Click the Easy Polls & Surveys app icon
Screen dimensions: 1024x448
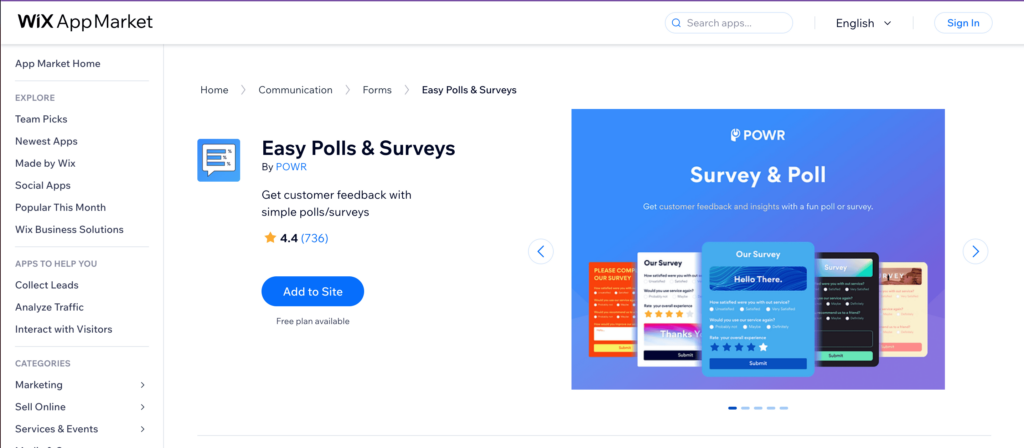pos(218,160)
